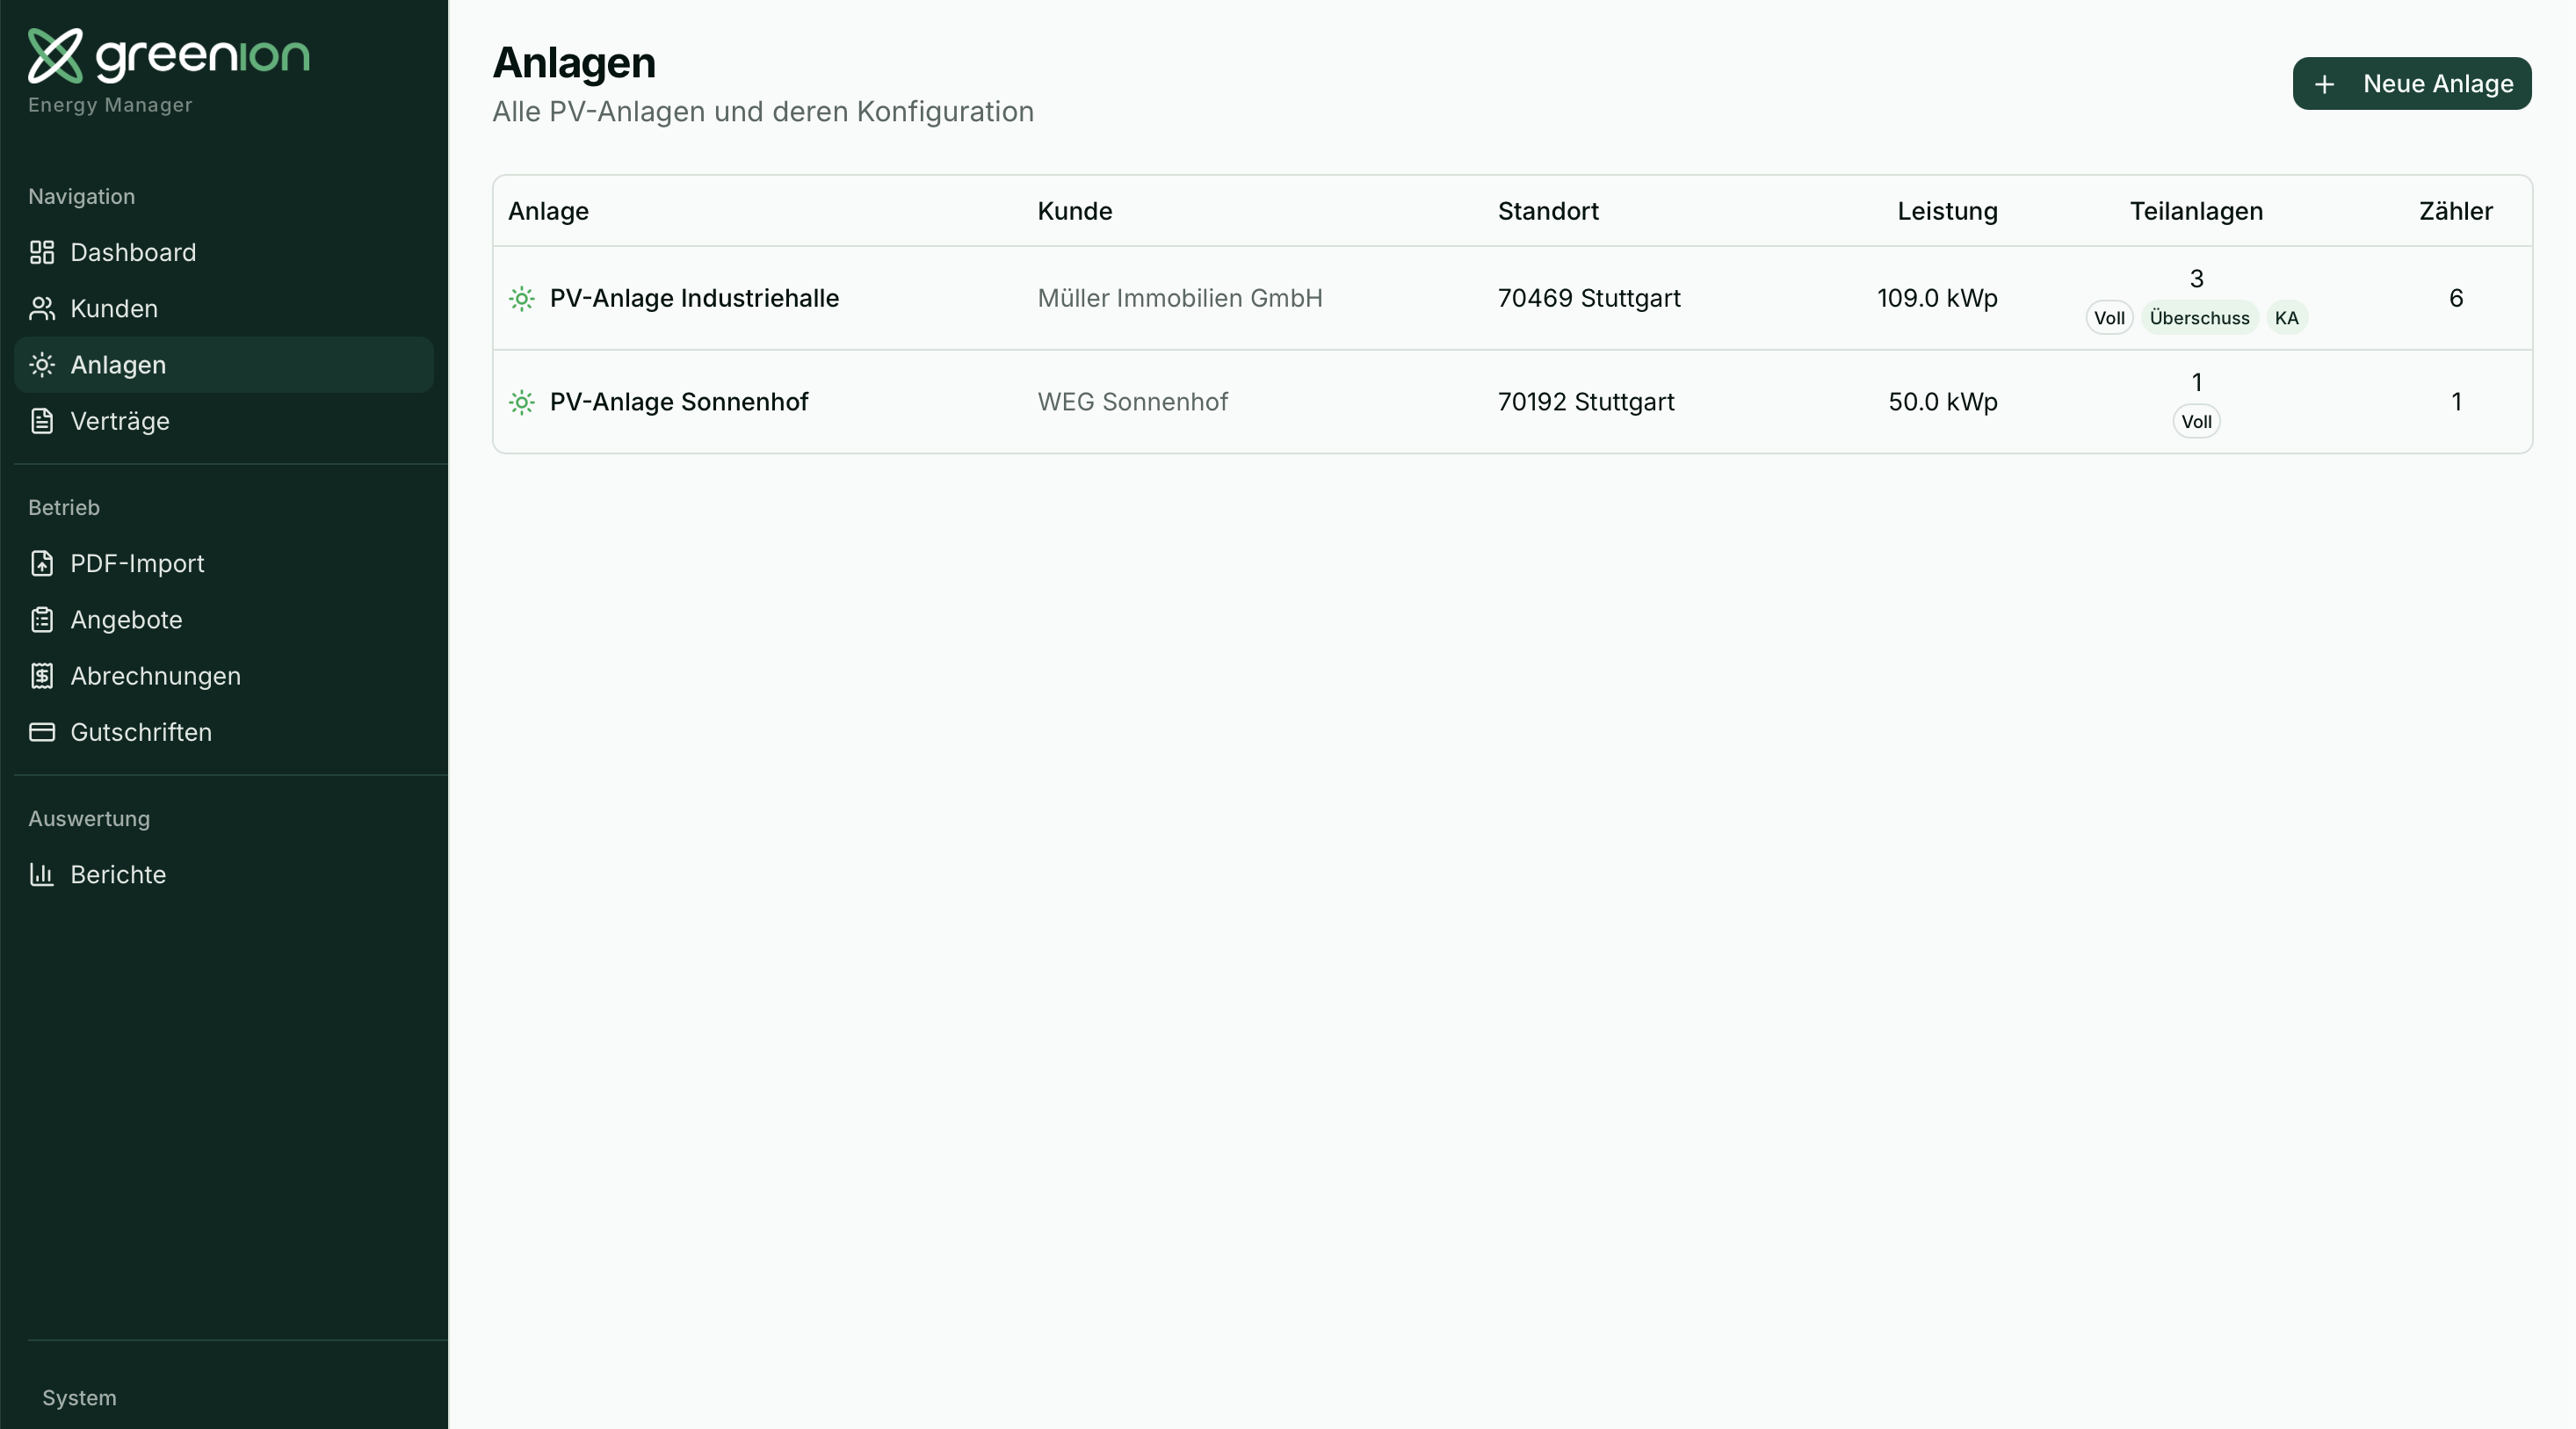Viewport: 2576px width, 1429px height.
Task: Click the Voll badge on Sonnenhof row
Action: (2196, 421)
